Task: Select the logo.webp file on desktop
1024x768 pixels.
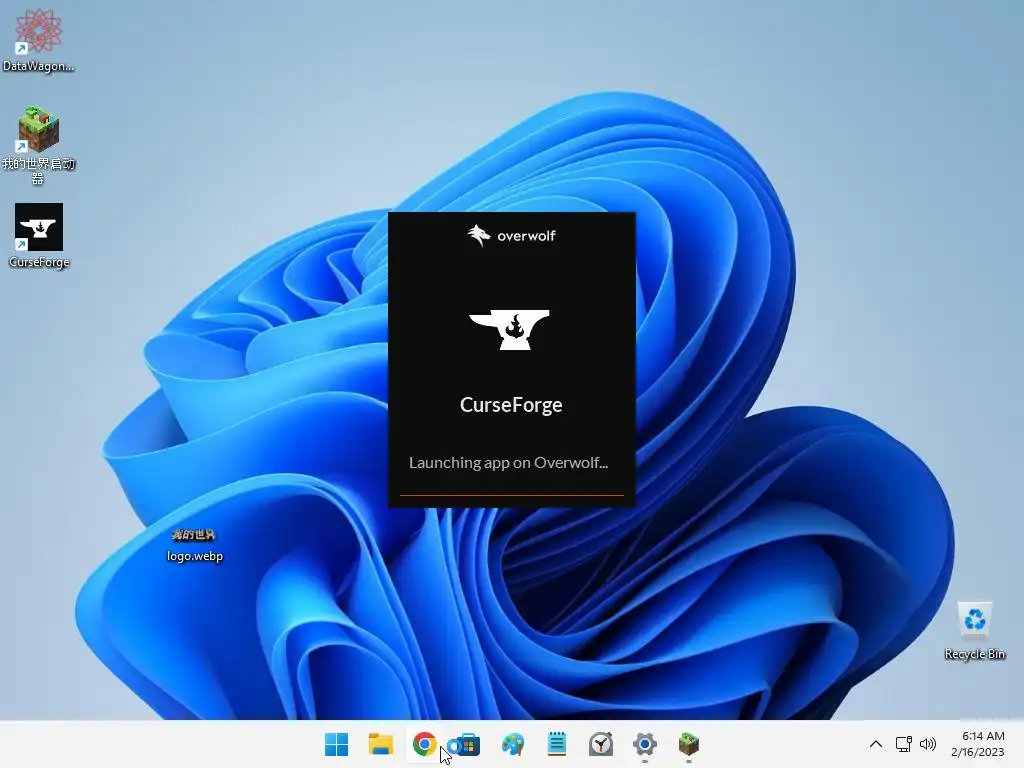Action: pyautogui.click(x=194, y=545)
